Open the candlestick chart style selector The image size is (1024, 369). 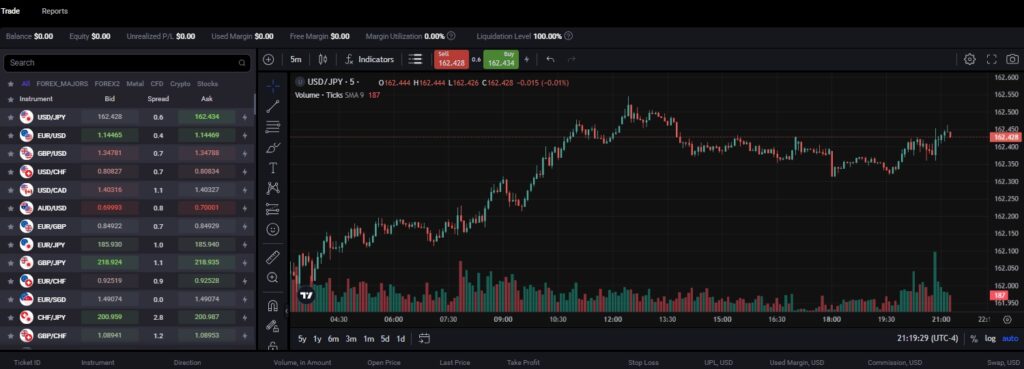click(x=323, y=59)
